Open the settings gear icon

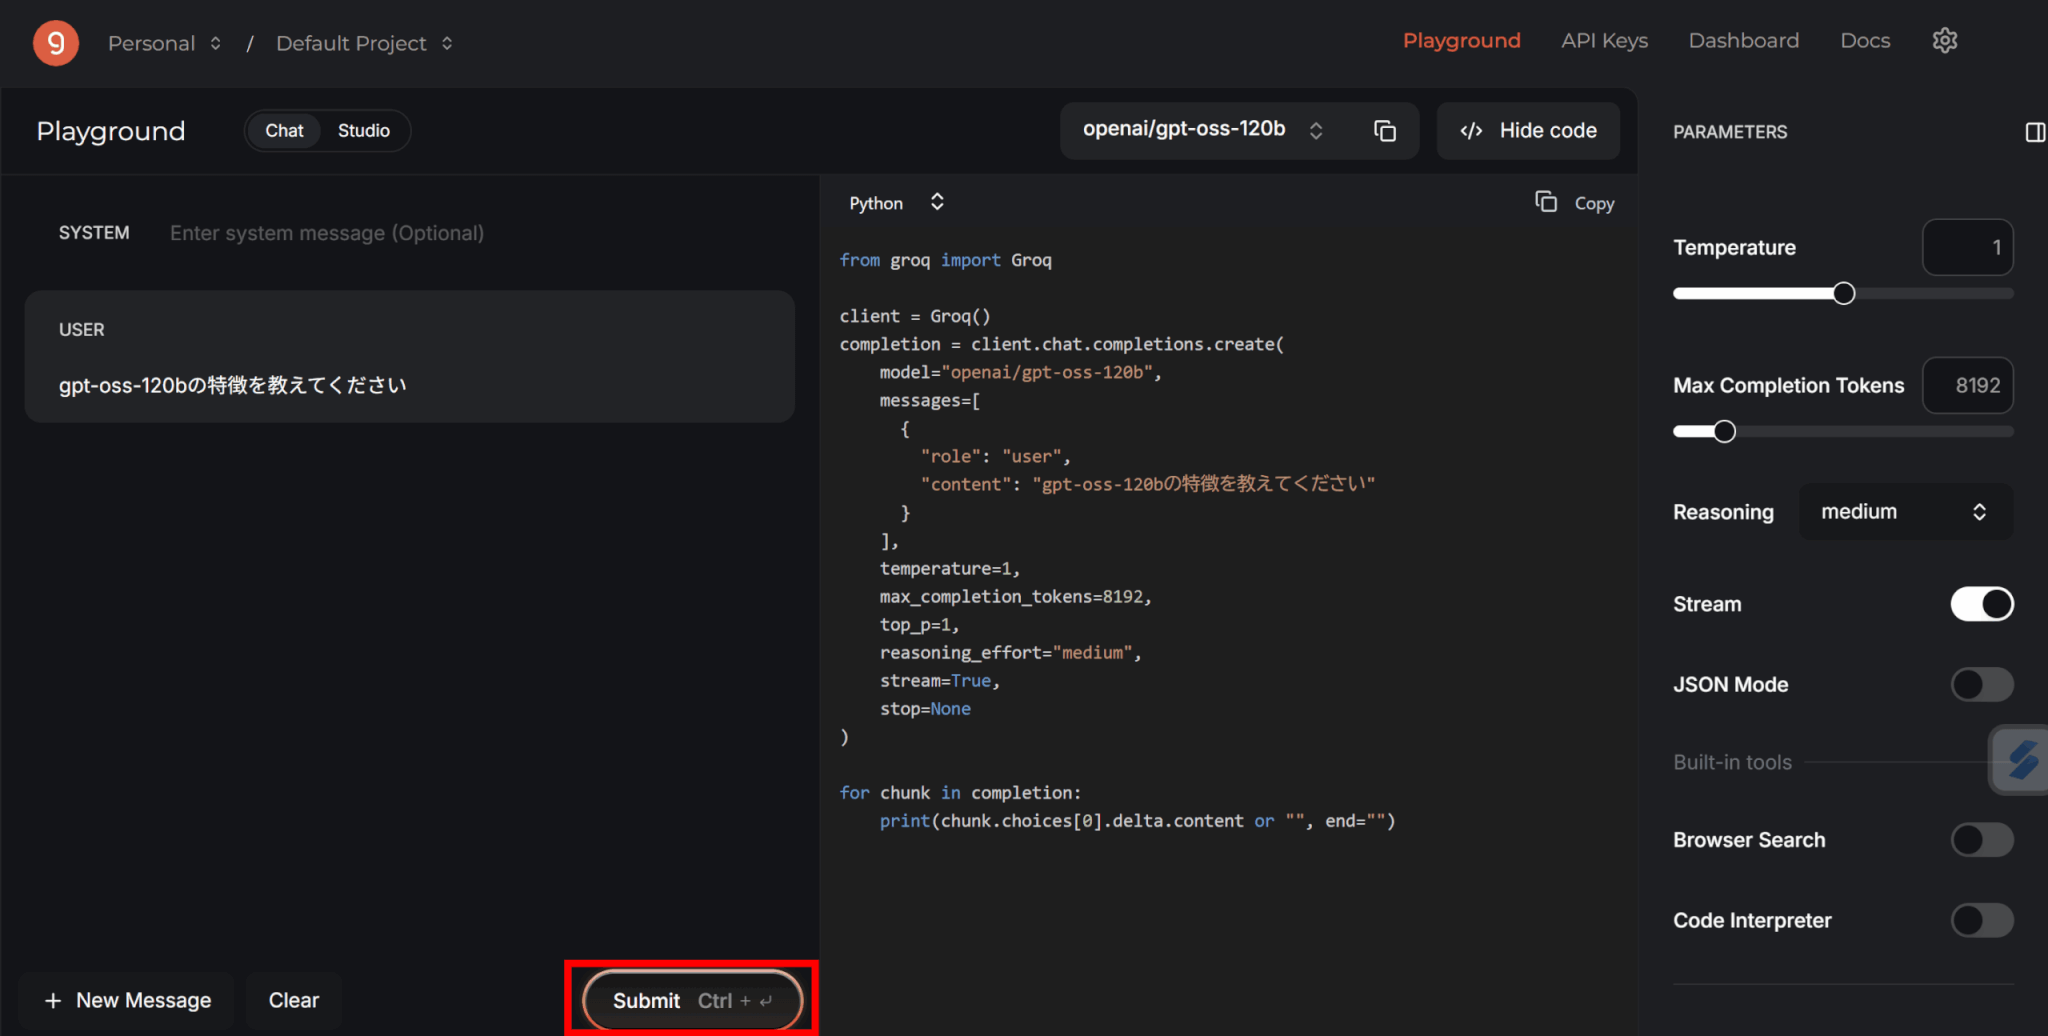point(1944,41)
